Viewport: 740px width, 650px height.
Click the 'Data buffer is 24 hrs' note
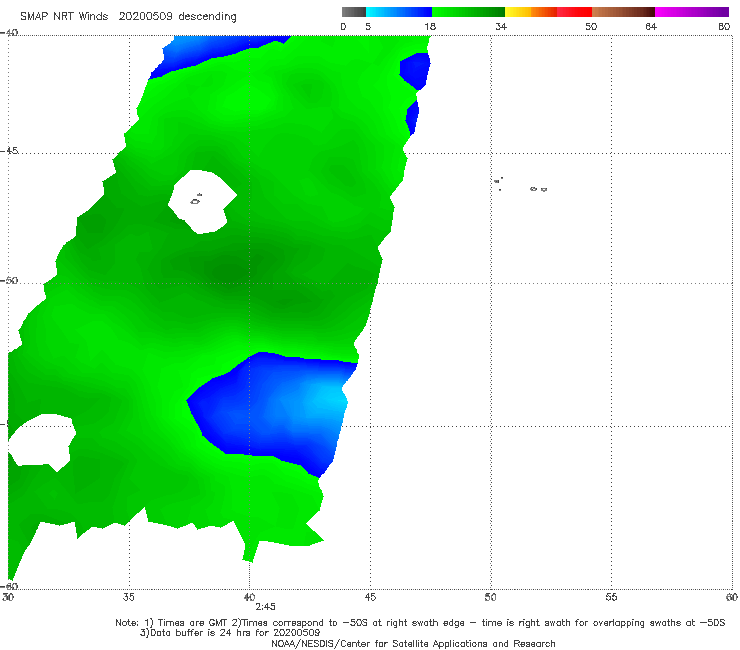pos(230,633)
